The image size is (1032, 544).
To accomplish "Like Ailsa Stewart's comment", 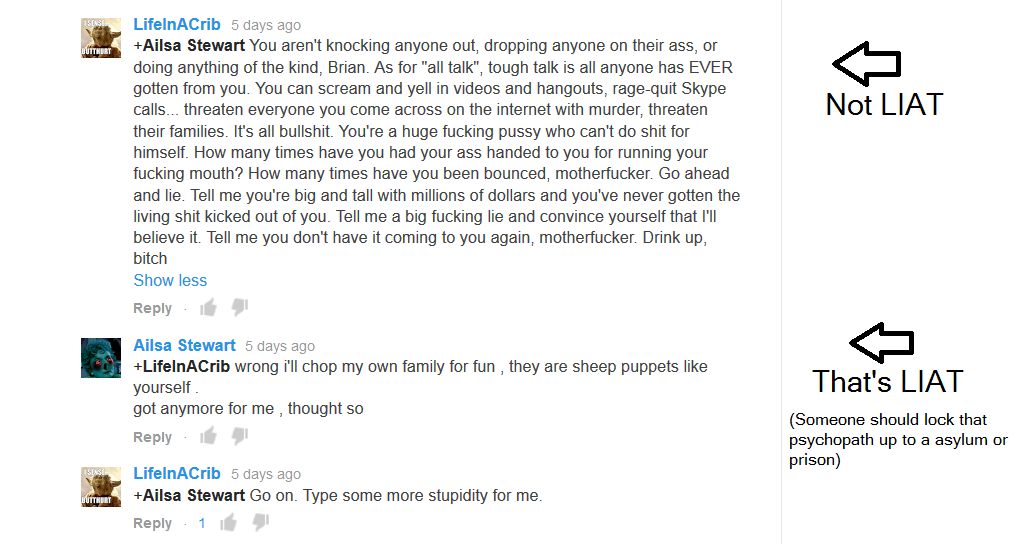I will coord(208,437).
